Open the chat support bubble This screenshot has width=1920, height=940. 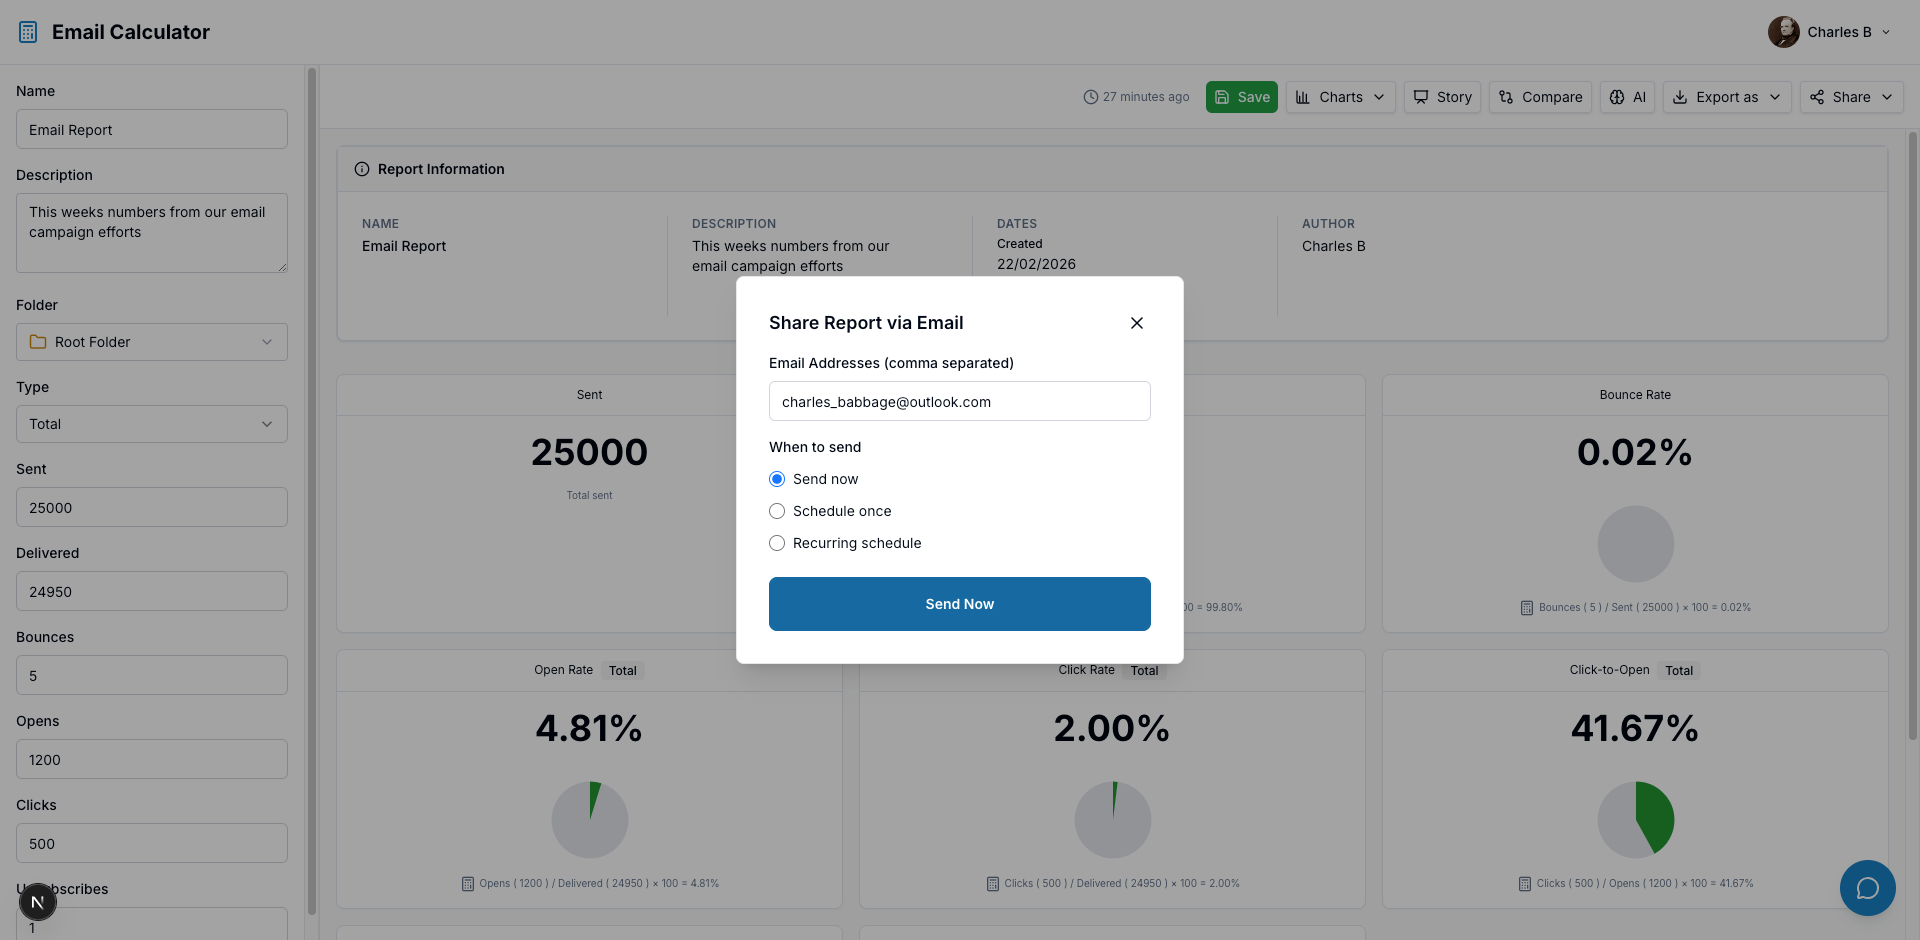pyautogui.click(x=1867, y=888)
